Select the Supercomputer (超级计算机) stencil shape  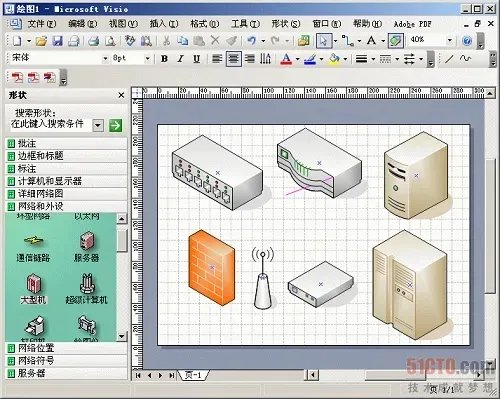point(87,288)
